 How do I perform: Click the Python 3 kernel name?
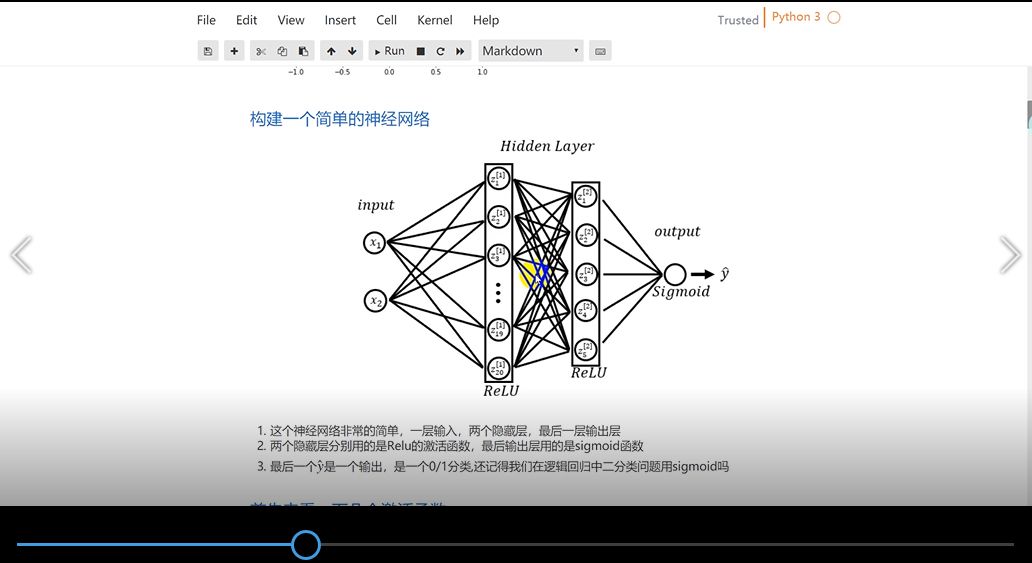coord(796,17)
